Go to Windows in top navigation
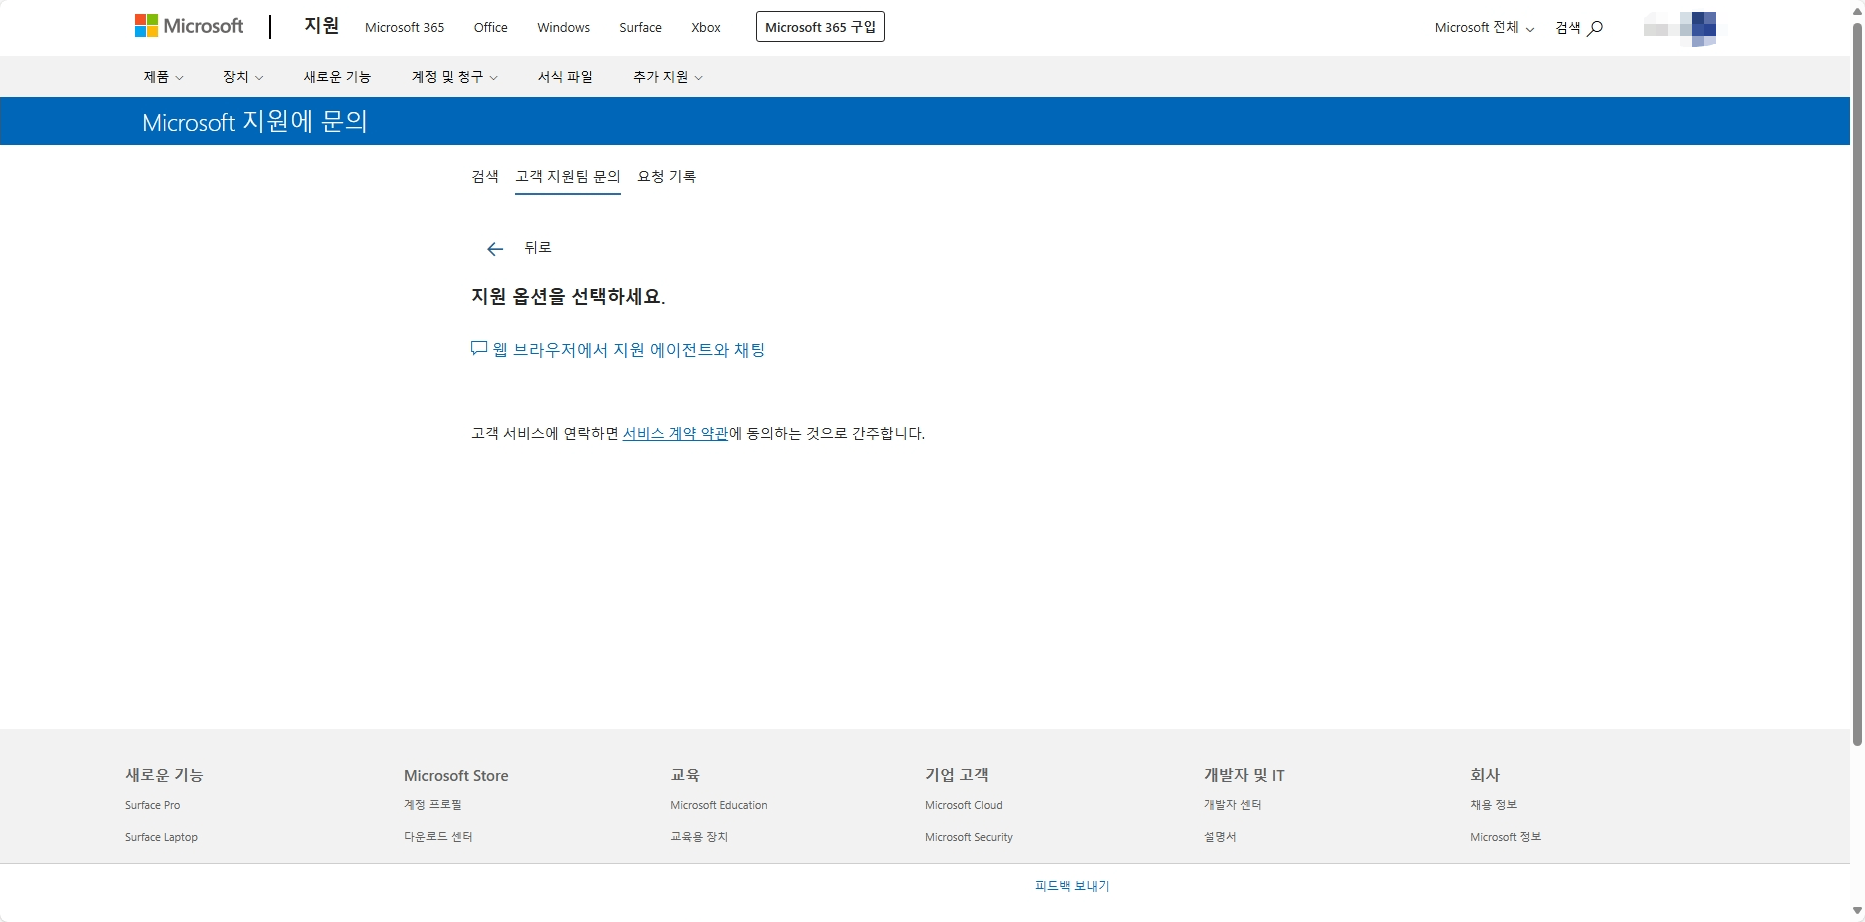1865x922 pixels. coord(563,28)
